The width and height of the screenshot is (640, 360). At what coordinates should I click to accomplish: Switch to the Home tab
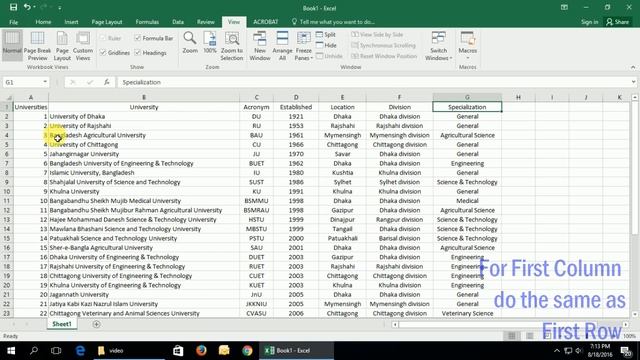pos(43,22)
